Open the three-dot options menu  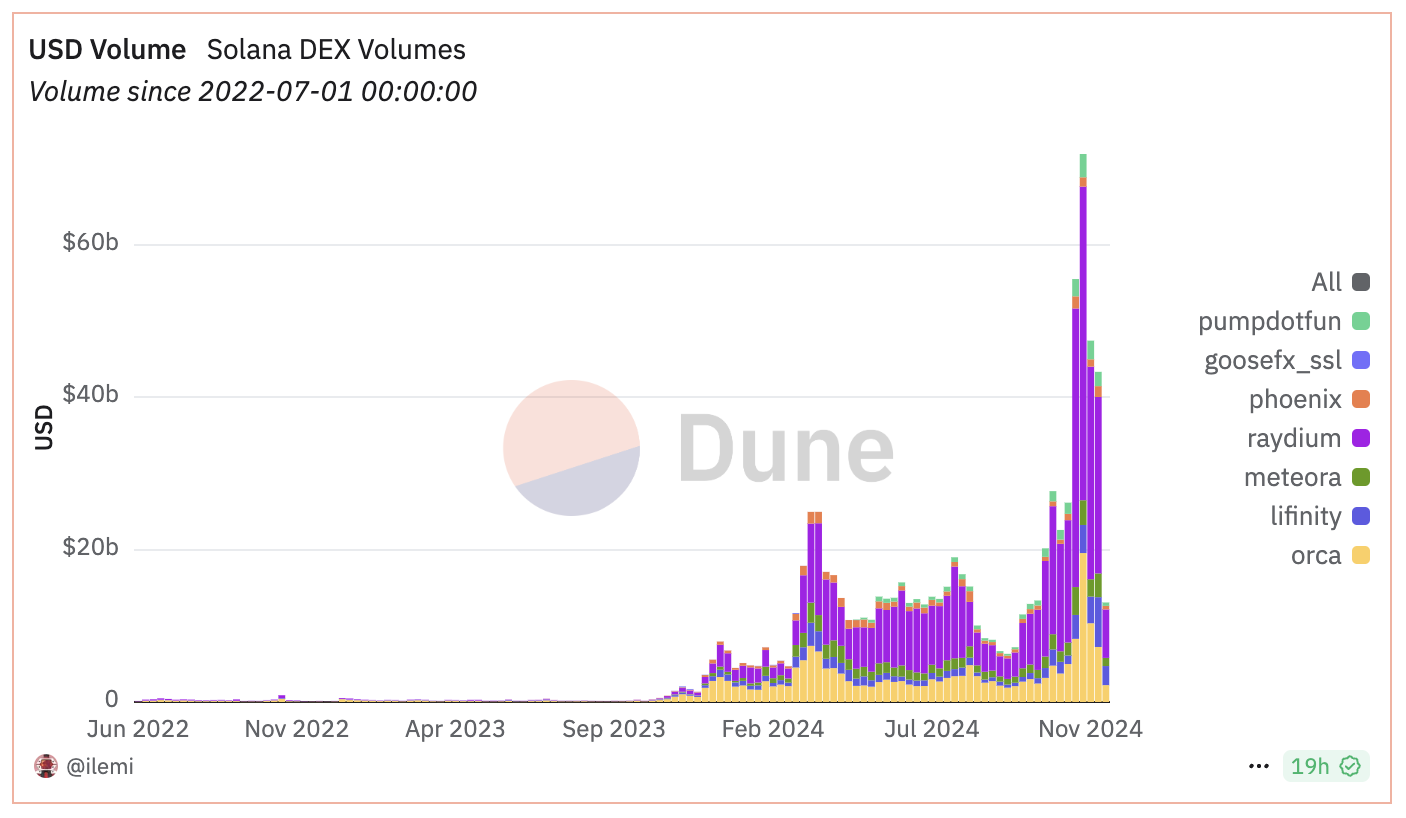click(x=1257, y=765)
